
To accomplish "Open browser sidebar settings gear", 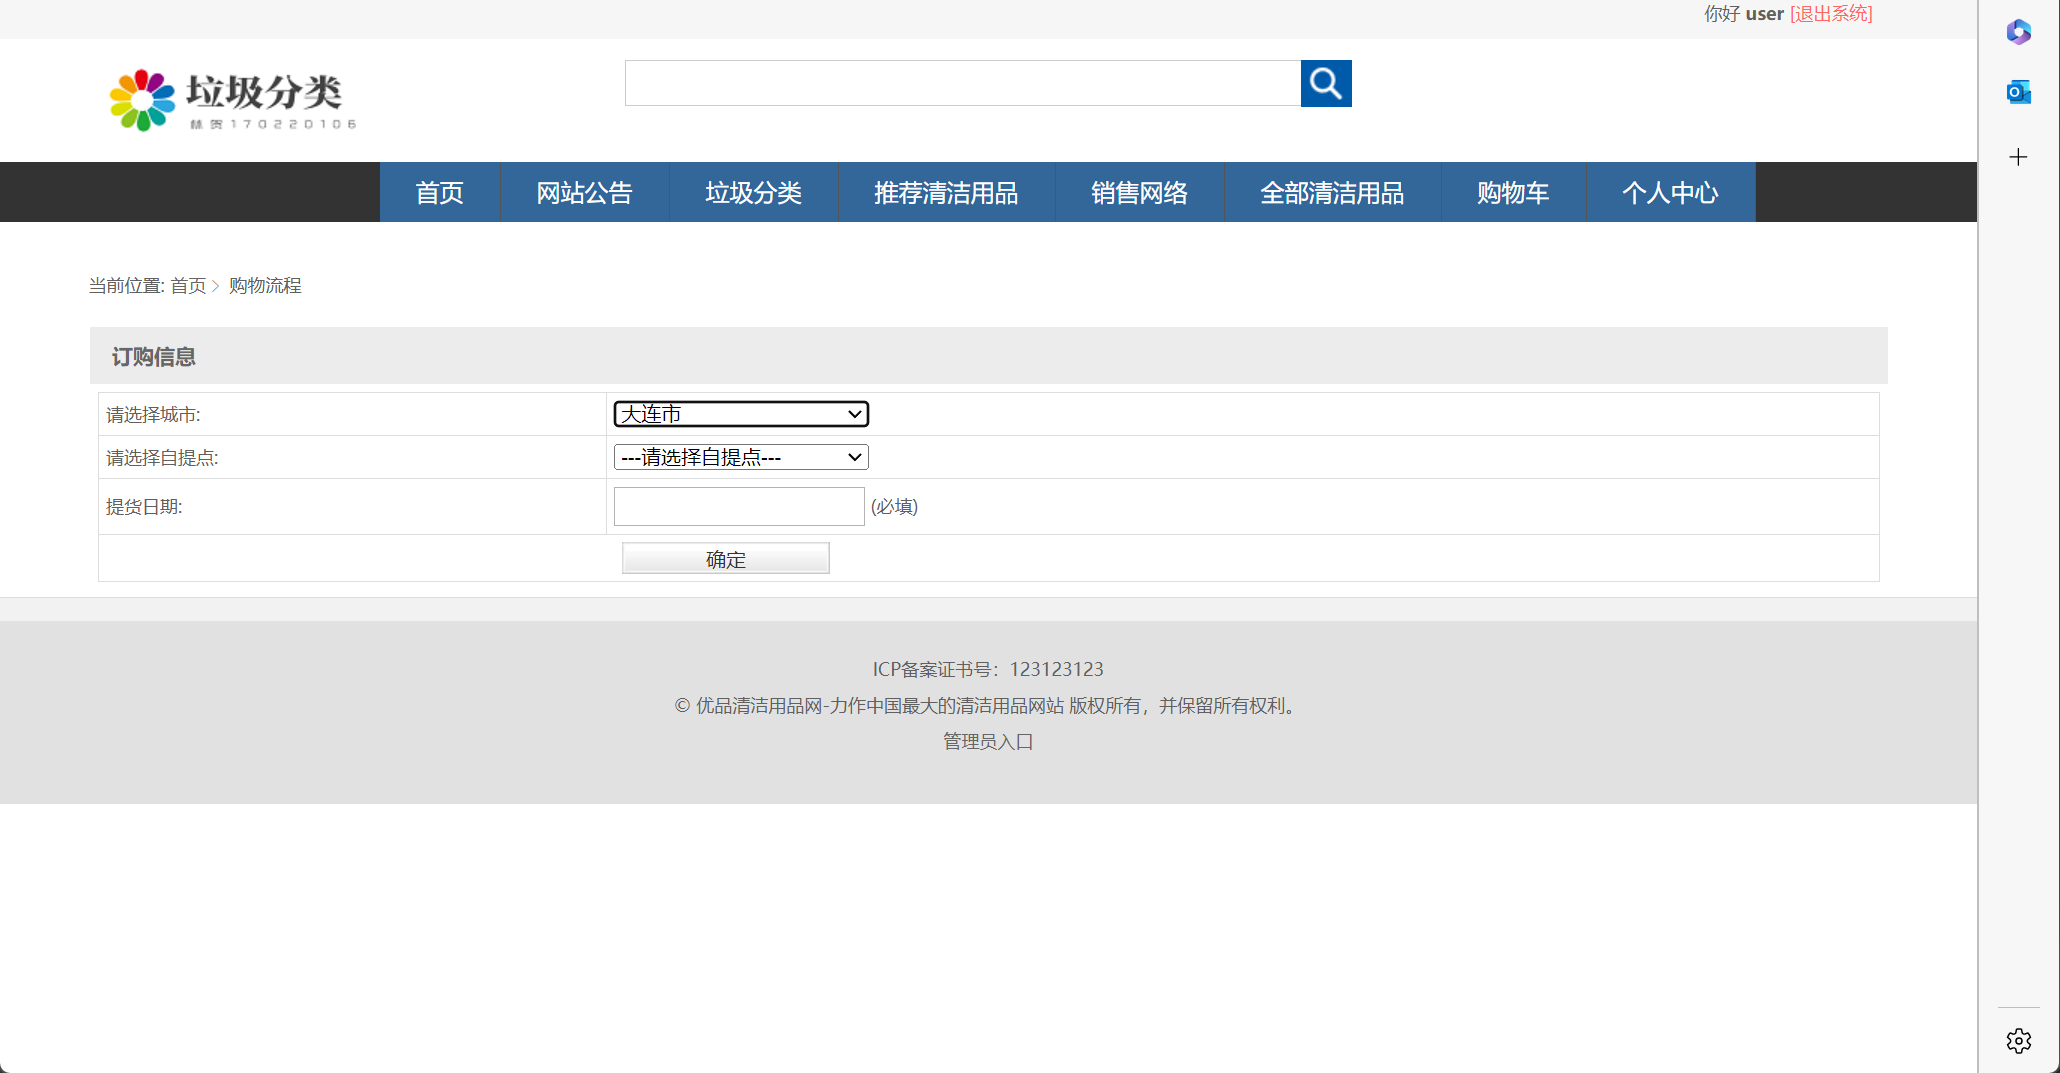I will 2018,1040.
